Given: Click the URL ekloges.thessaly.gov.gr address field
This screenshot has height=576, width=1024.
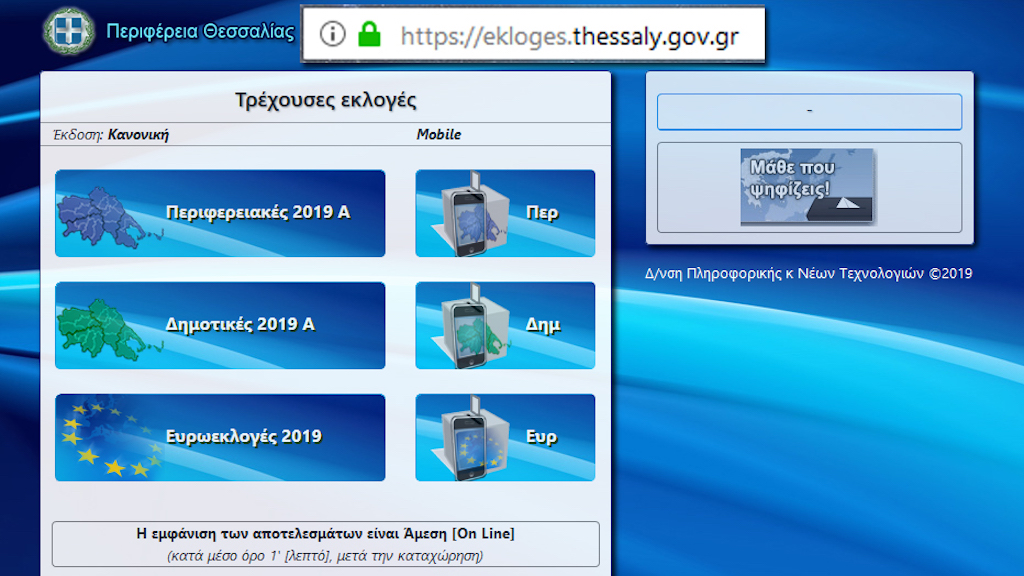Looking at the screenshot, I should [x=569, y=37].
